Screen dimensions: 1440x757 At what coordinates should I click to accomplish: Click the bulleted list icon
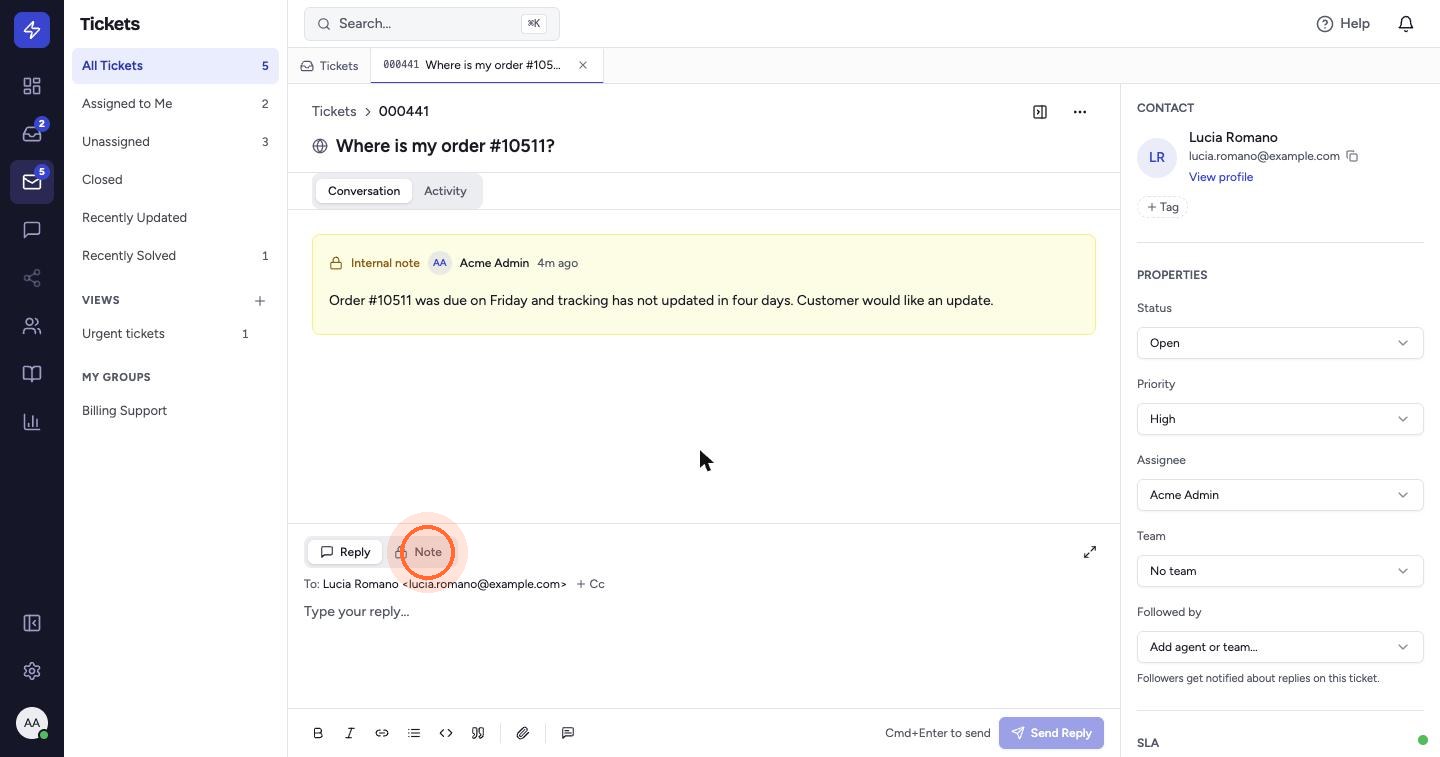(414, 733)
